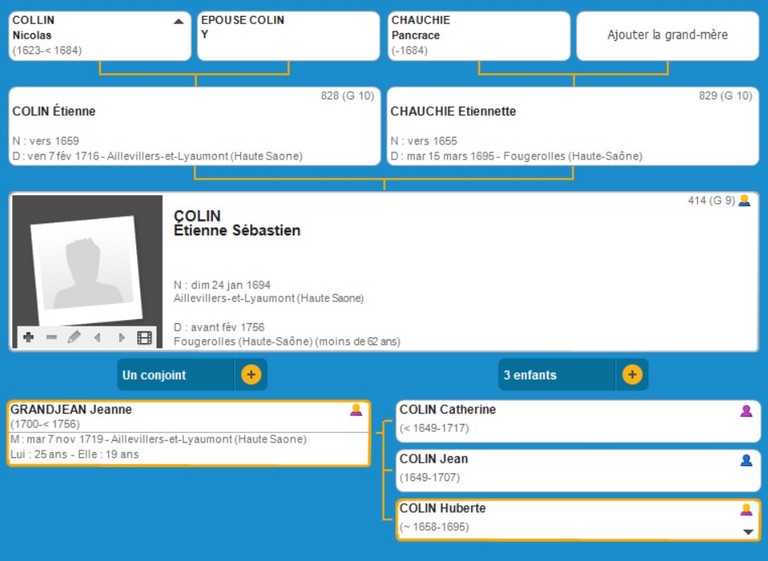Screen dimensions: 768x561
Task: Click 'Ajouter la grand-mère' button
Action: (x=667, y=35)
